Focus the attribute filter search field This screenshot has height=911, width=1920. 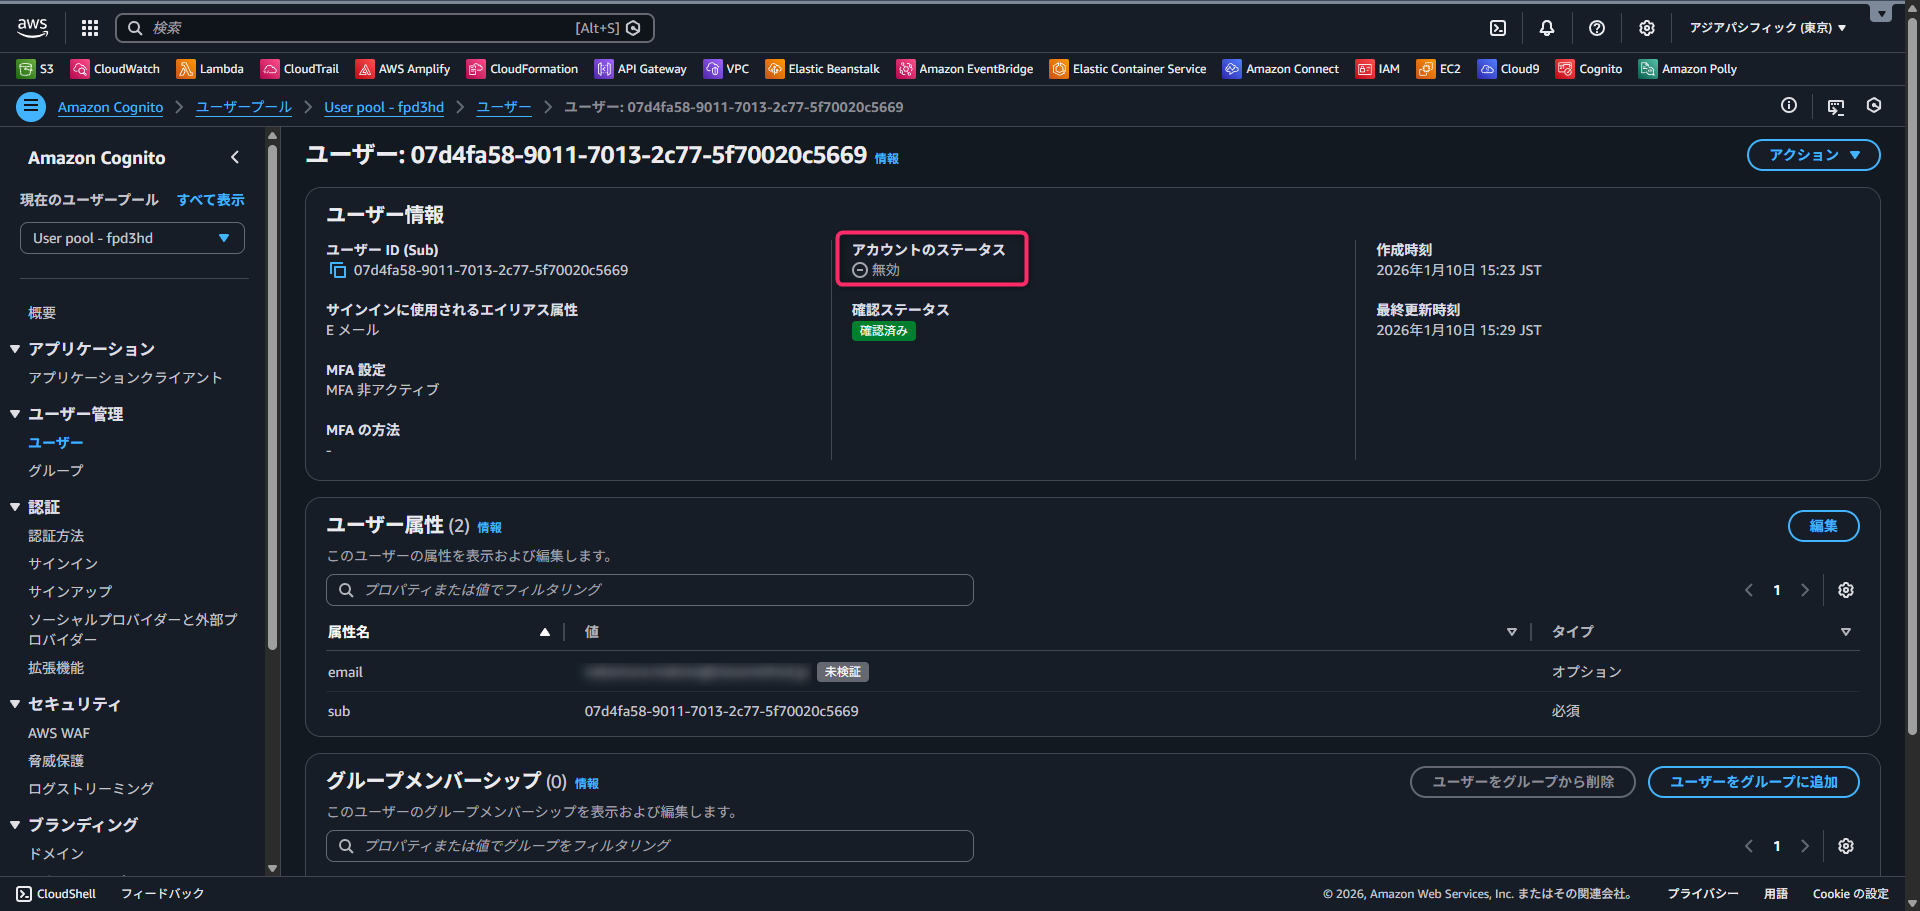(x=650, y=590)
